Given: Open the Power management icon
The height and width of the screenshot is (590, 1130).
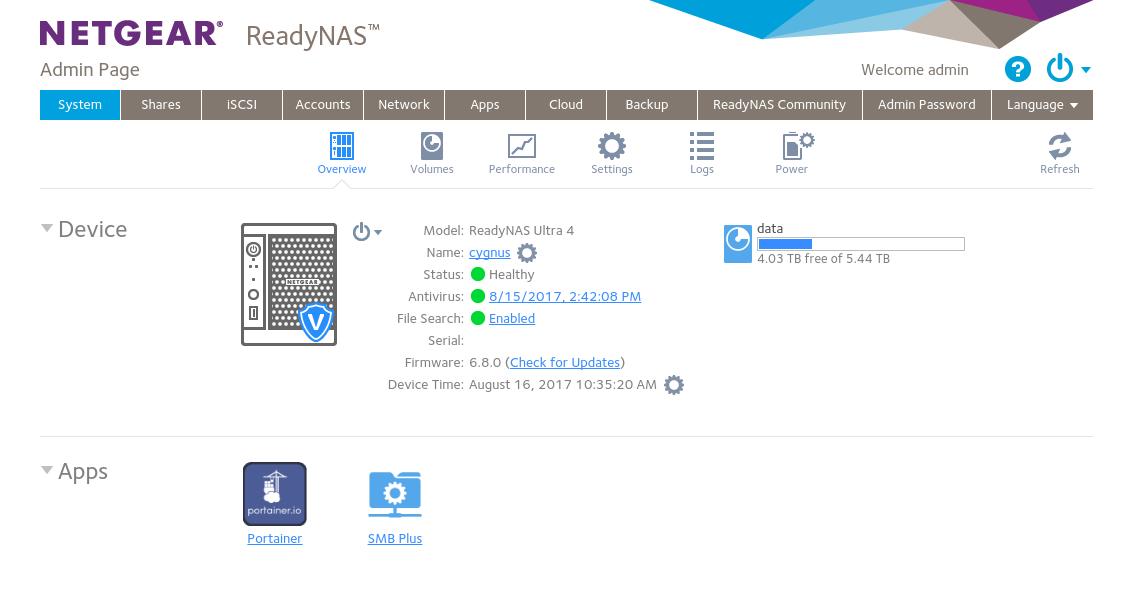Looking at the screenshot, I should point(798,146).
